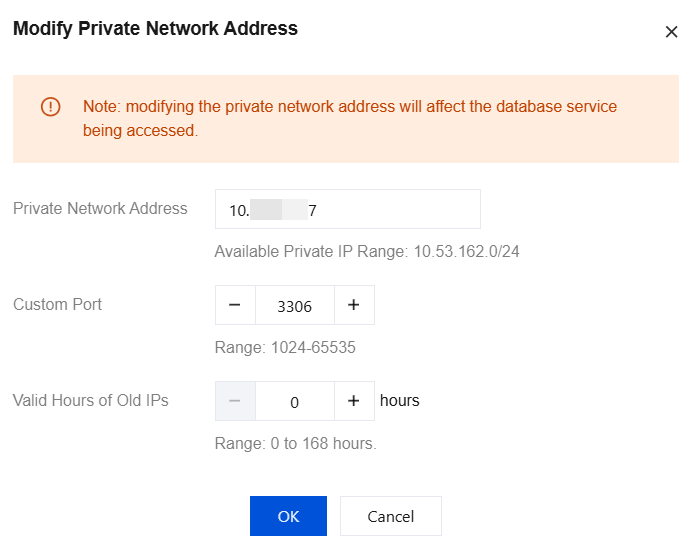Confirm changes with the OK button
This screenshot has height=542, width=691.
pos(288,516)
